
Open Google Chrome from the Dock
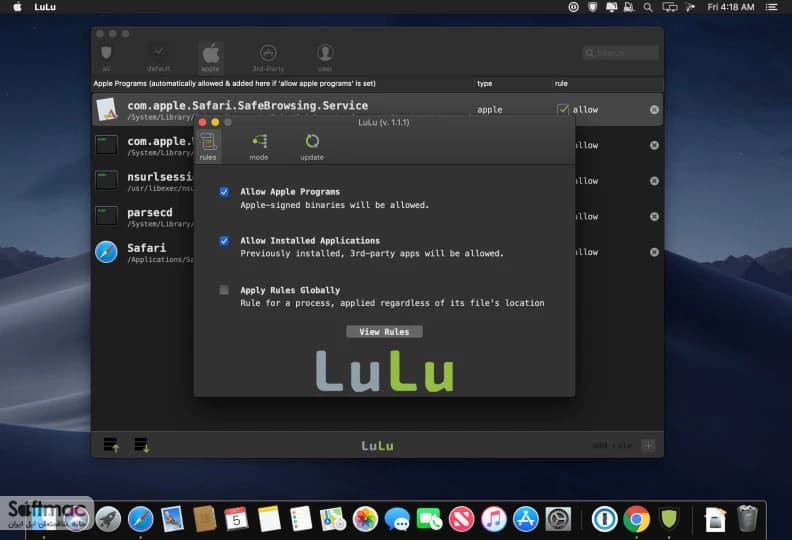tap(636, 519)
